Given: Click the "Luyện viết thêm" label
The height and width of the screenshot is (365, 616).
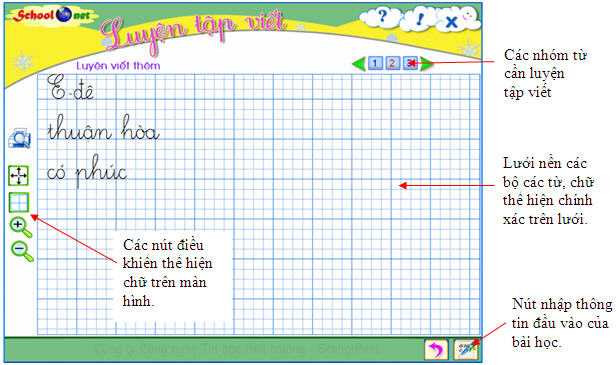Looking at the screenshot, I should coord(118,66).
